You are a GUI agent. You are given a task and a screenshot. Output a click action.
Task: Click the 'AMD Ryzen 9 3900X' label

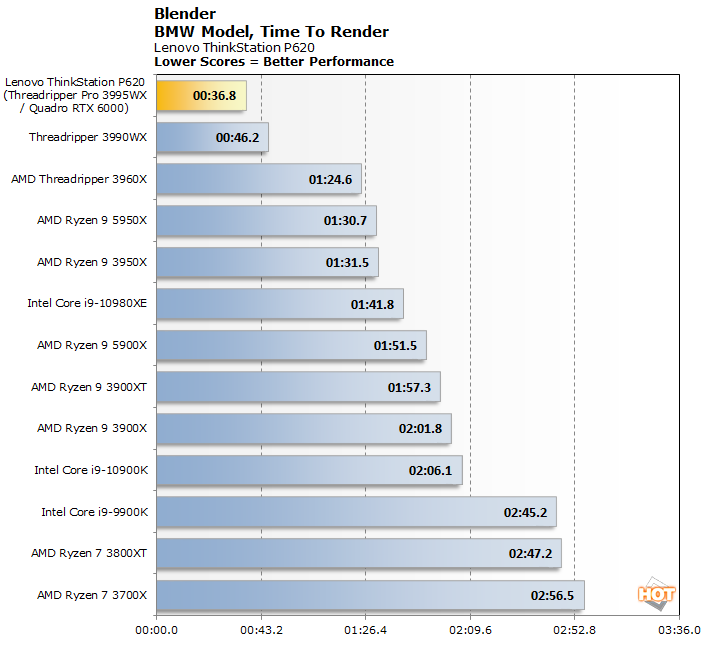pyautogui.click(x=92, y=428)
